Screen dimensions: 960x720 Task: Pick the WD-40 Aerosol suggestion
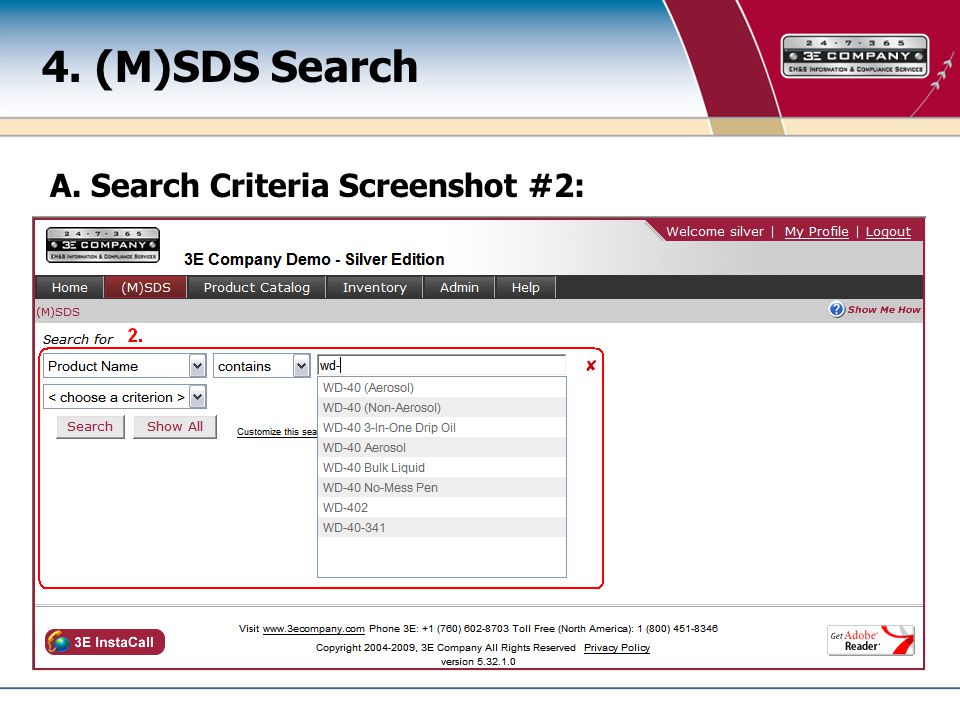coord(441,448)
